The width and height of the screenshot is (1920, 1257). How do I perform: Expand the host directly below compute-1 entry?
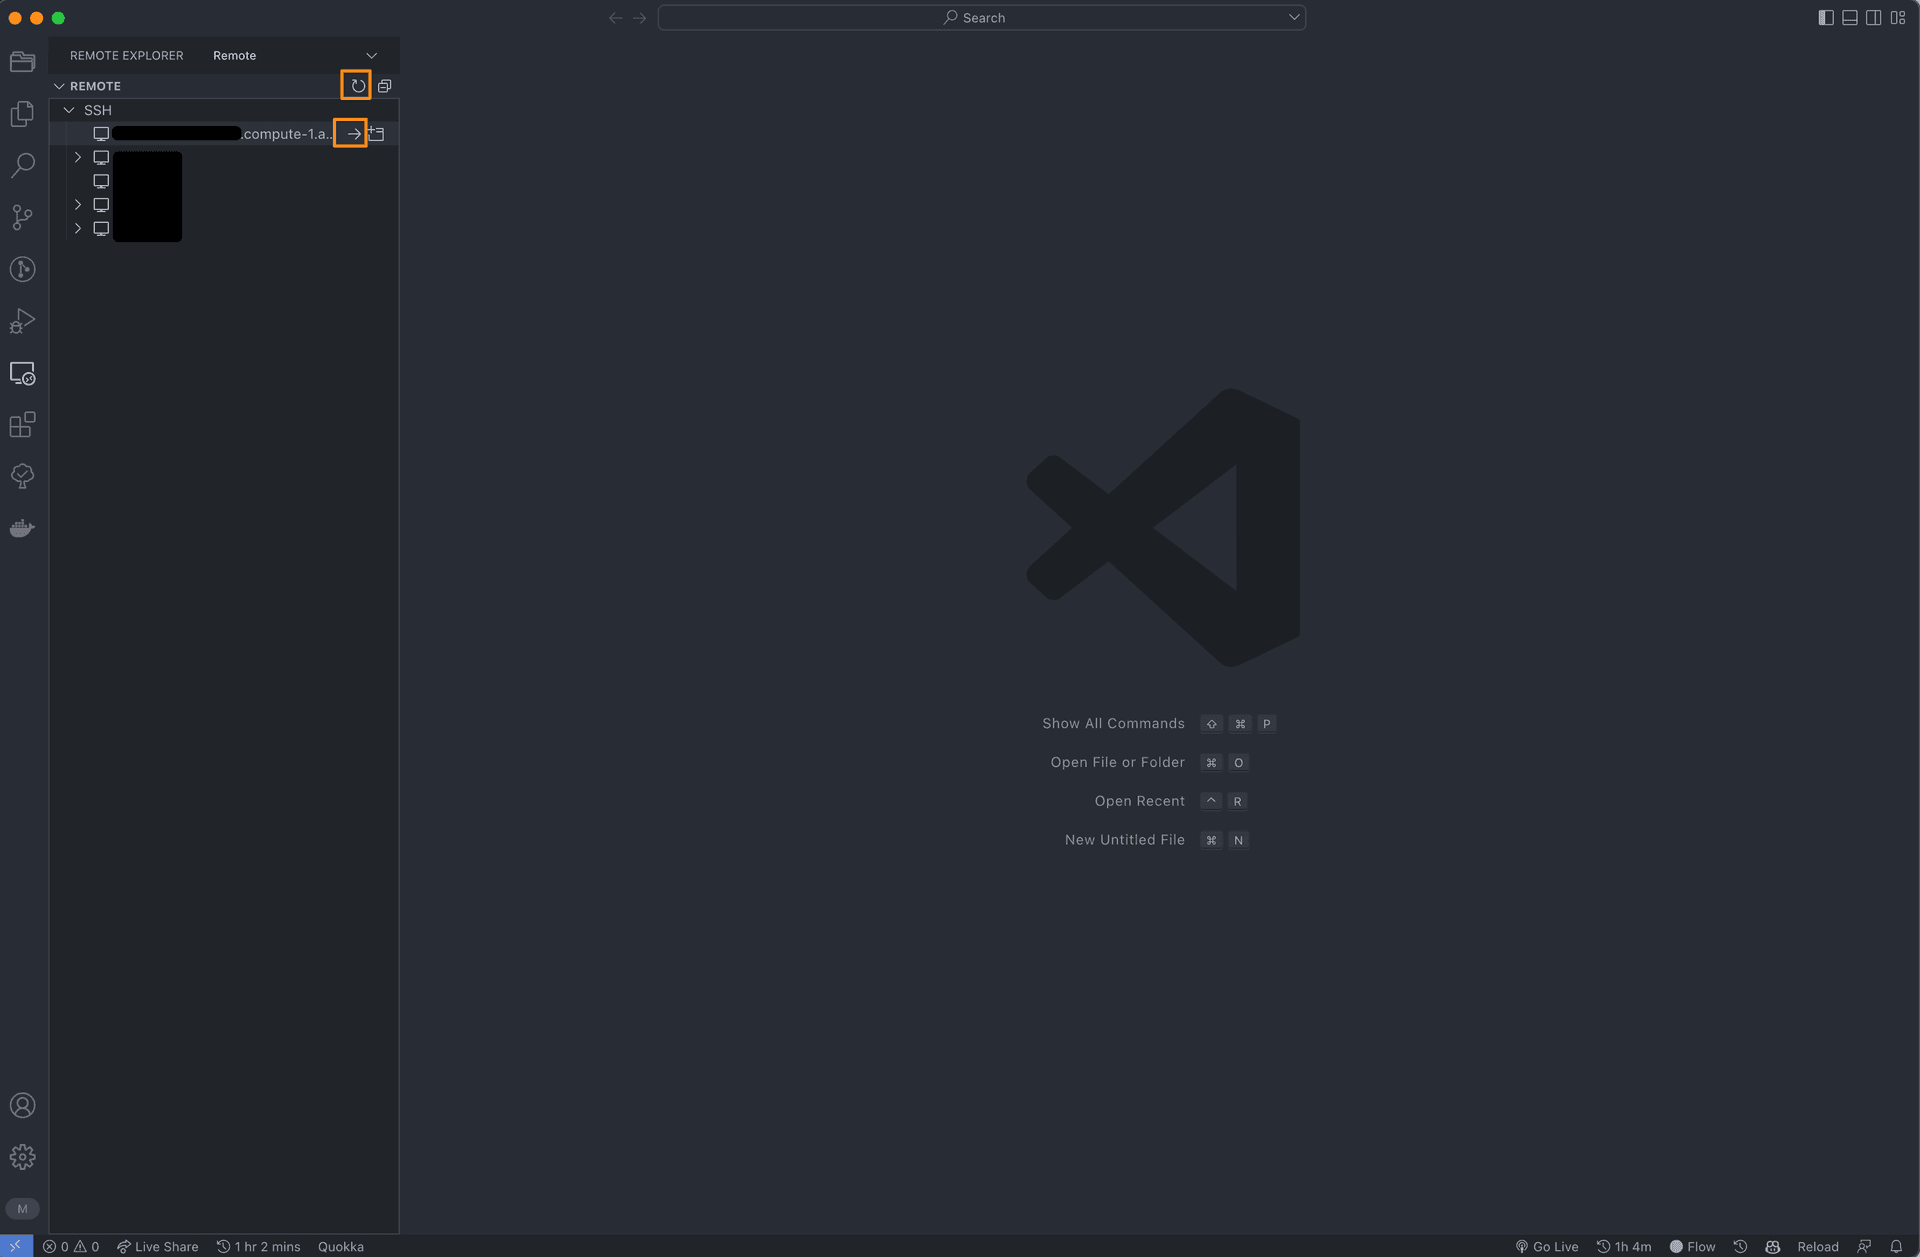pyautogui.click(x=78, y=157)
